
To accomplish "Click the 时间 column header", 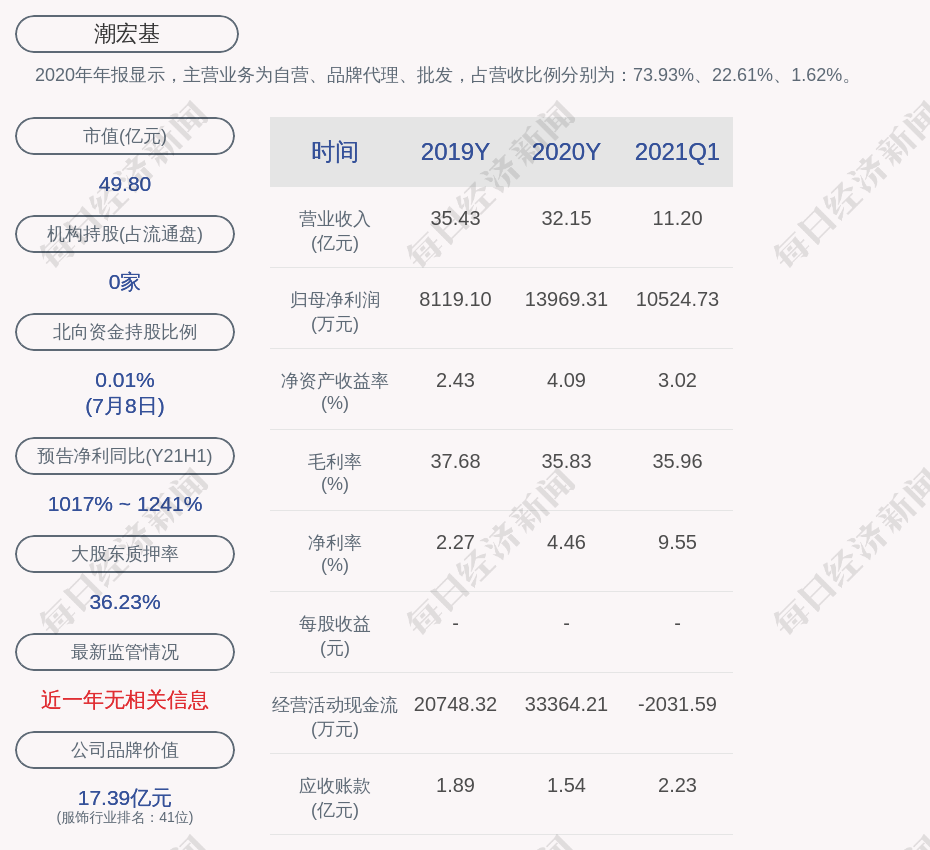I will [335, 152].
